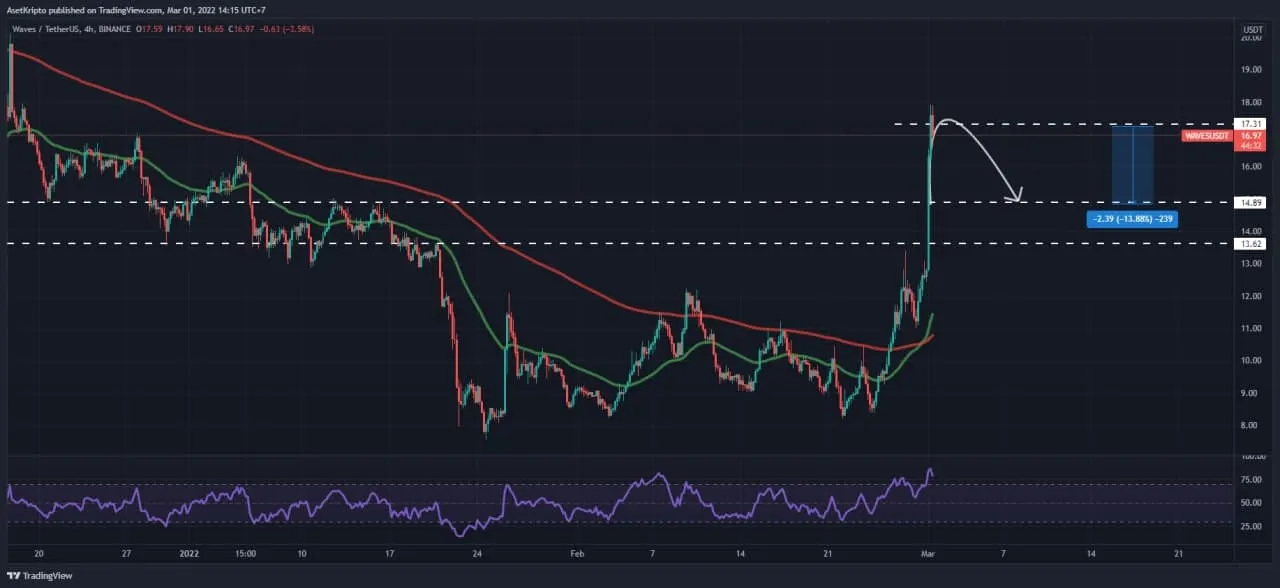
Task: Click the AsetKripto author name
Action: point(27,9)
